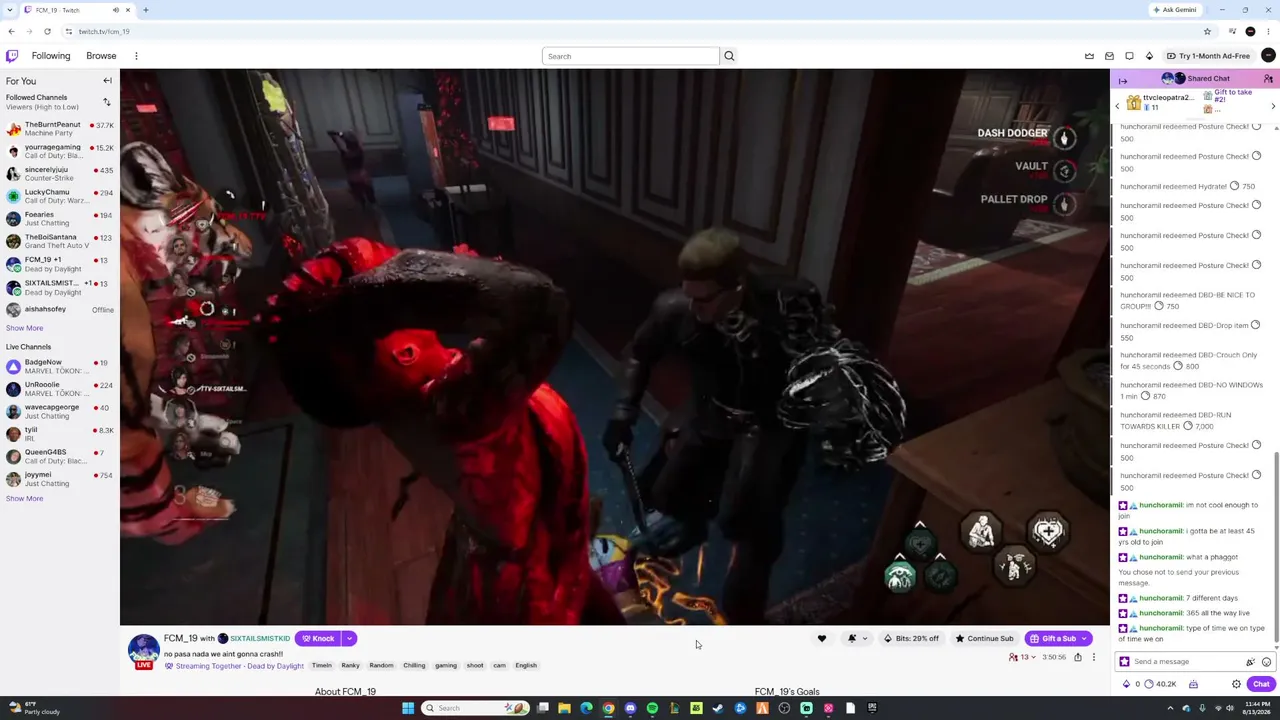Open Spotify from the taskbar

pos(652,708)
